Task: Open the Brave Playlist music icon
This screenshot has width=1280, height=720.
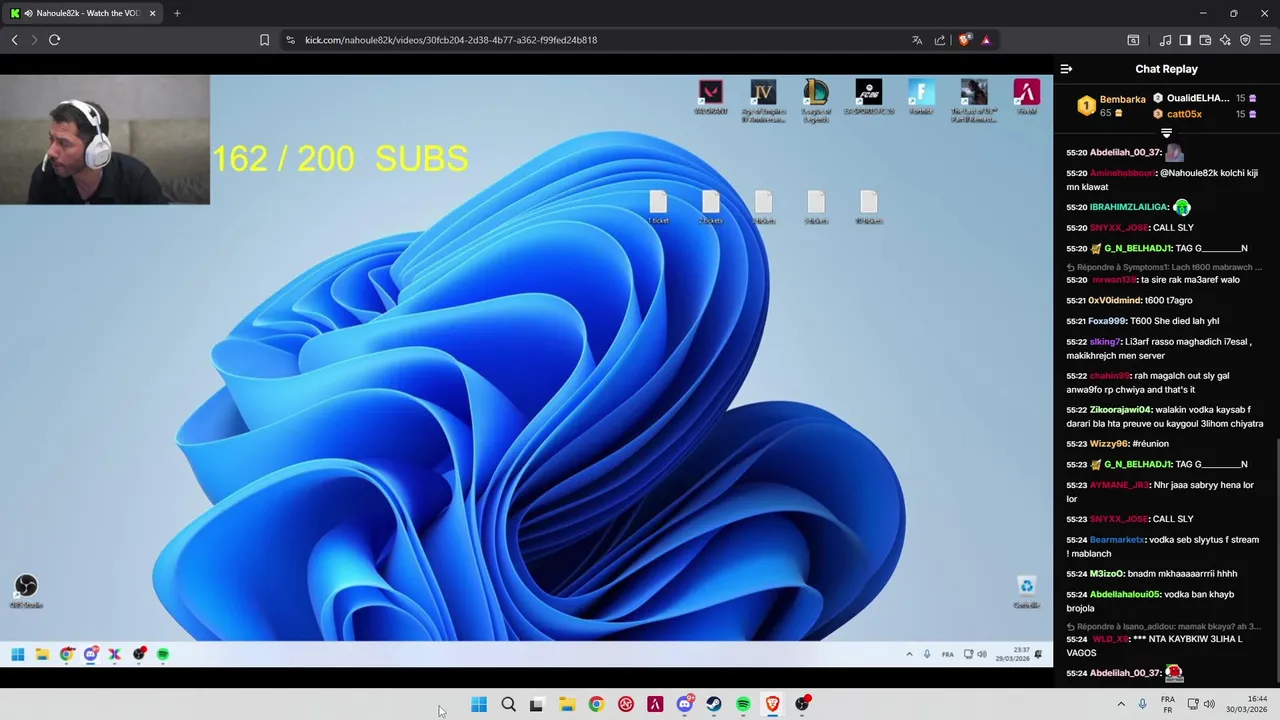Action: click(x=1165, y=40)
